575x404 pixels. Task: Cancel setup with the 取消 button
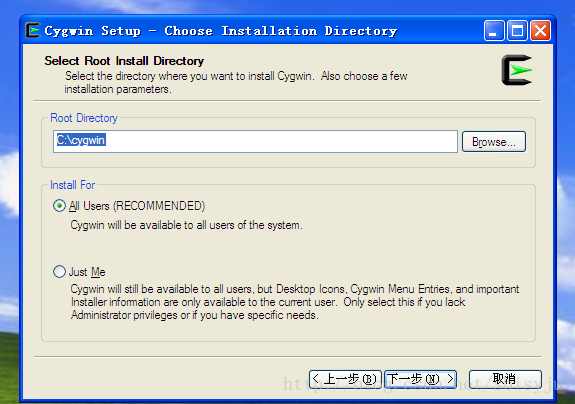505,379
